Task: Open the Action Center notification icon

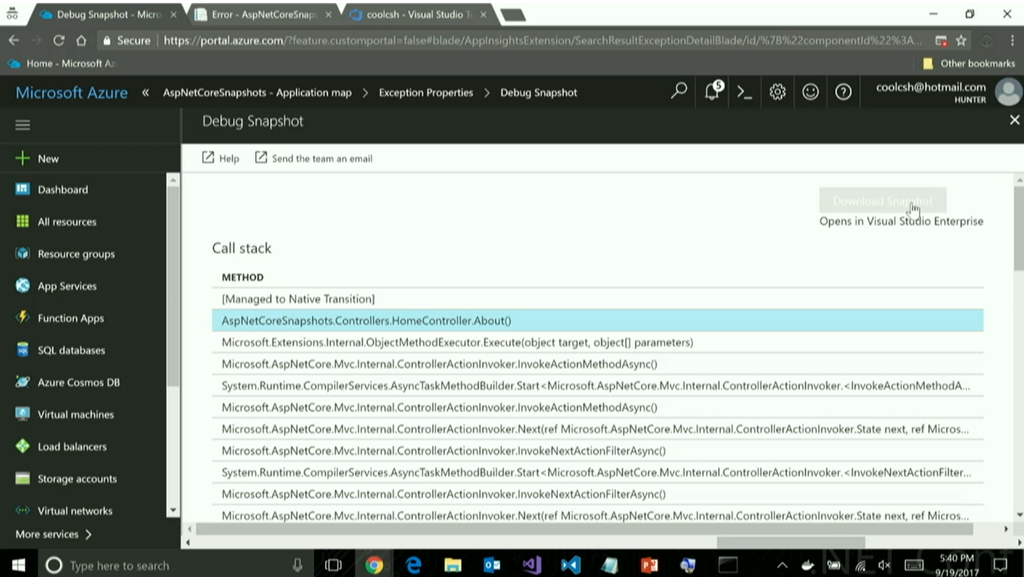Action: point(1000,565)
